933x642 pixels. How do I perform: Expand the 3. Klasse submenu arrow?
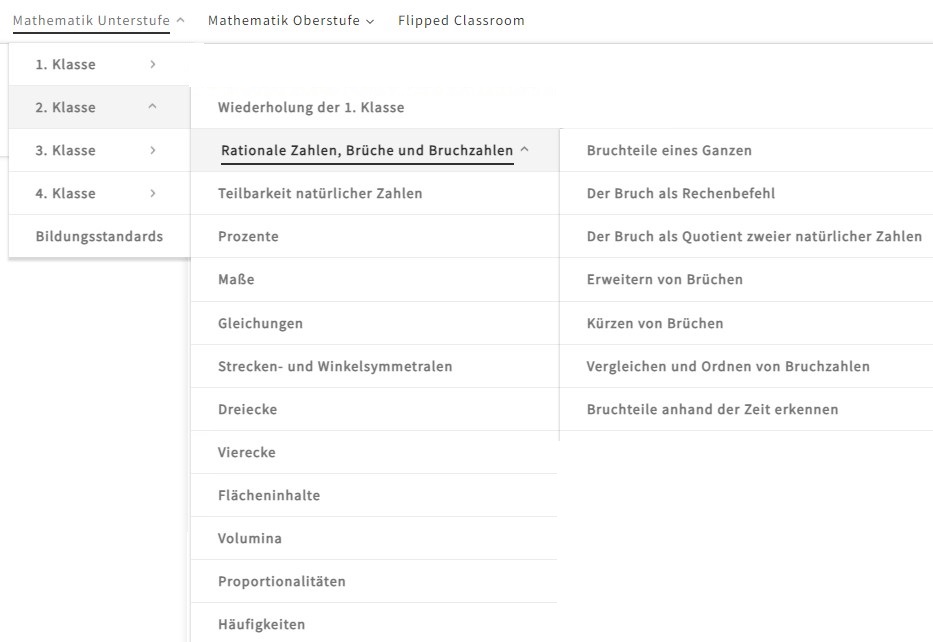click(x=152, y=151)
